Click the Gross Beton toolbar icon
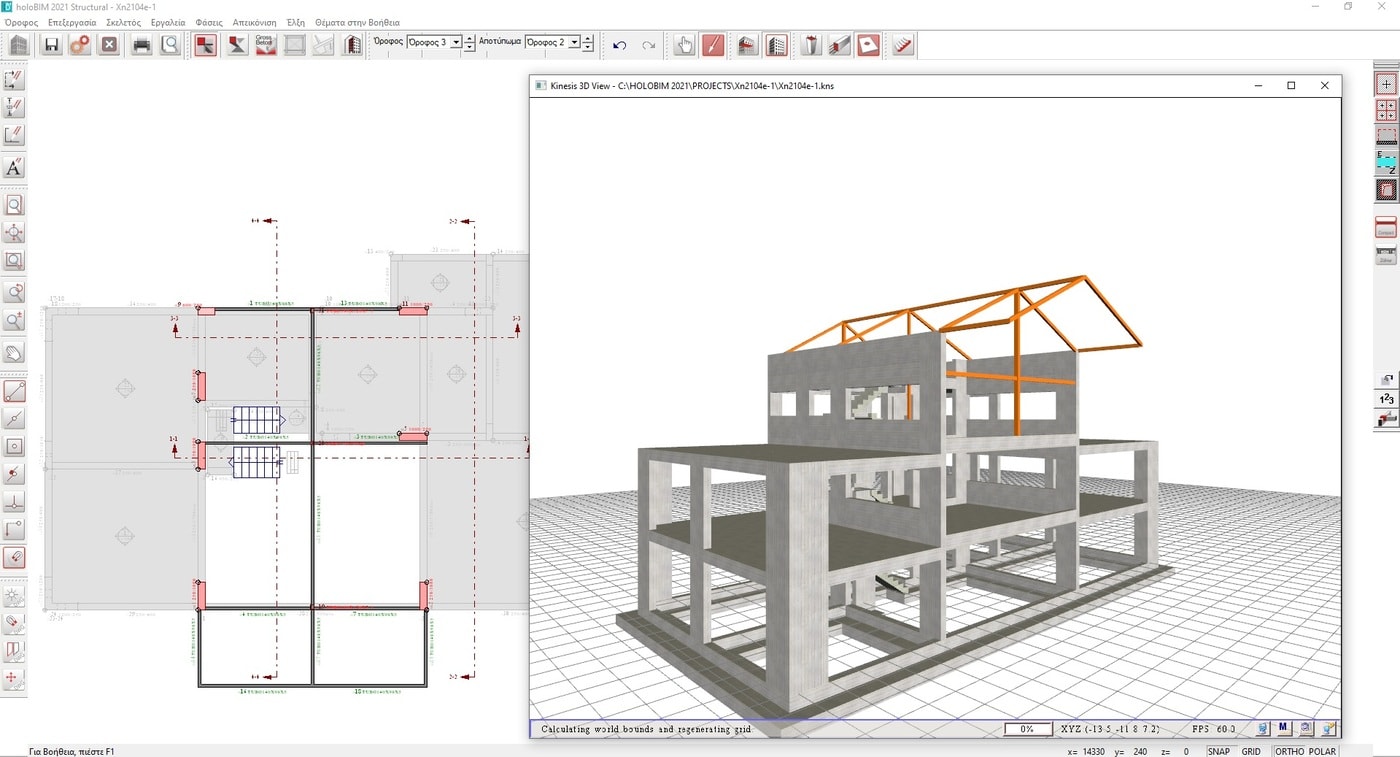The width and height of the screenshot is (1400, 757). click(x=266, y=45)
